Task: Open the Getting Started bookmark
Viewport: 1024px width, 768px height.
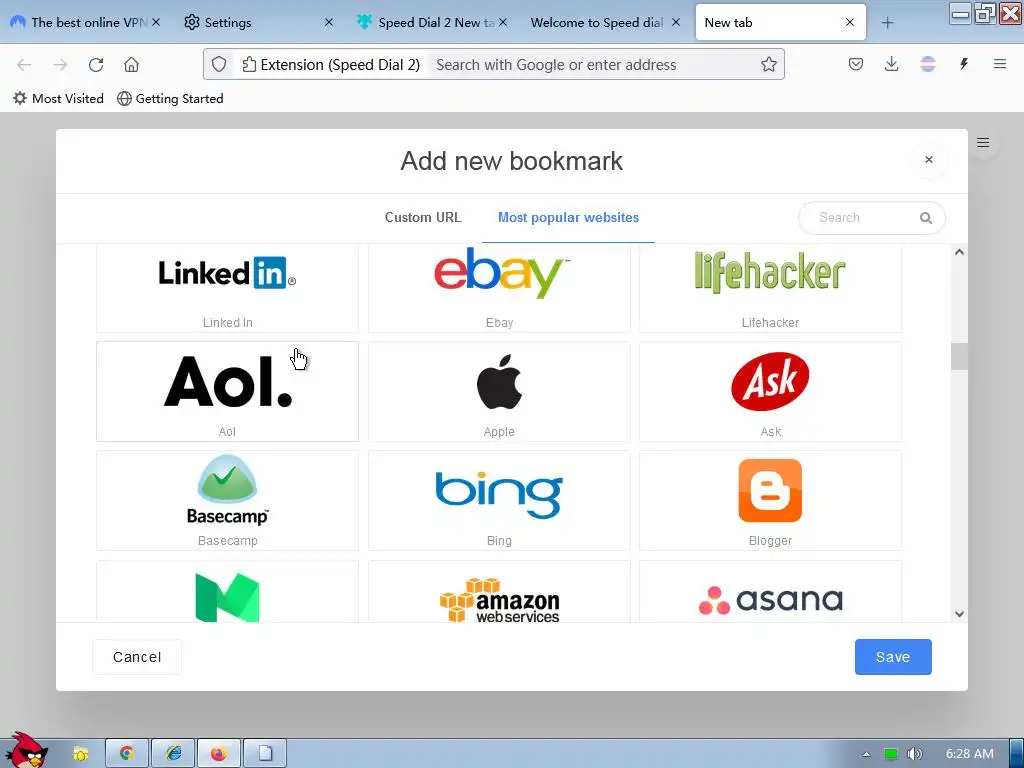Action: (170, 99)
